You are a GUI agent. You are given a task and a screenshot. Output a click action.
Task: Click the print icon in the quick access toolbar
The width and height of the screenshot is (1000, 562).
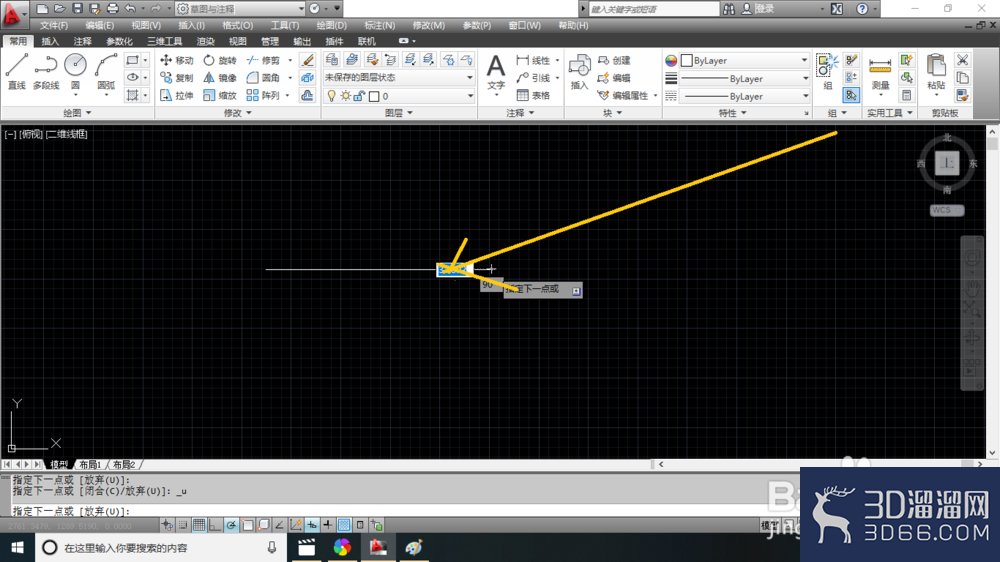point(112,9)
